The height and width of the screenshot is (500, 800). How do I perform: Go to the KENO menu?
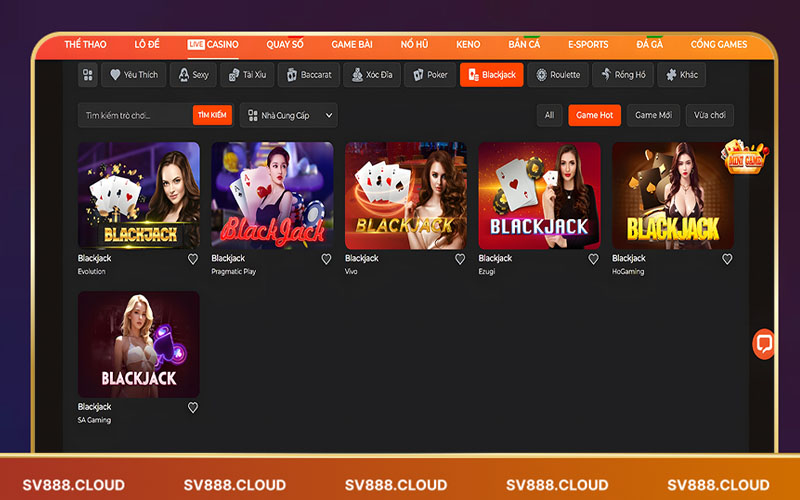[468, 44]
